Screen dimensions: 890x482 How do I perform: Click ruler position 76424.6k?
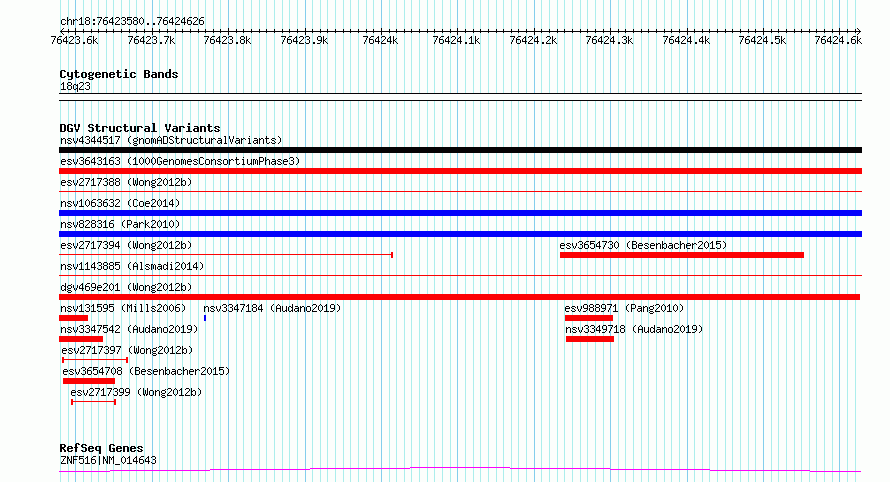point(838,40)
